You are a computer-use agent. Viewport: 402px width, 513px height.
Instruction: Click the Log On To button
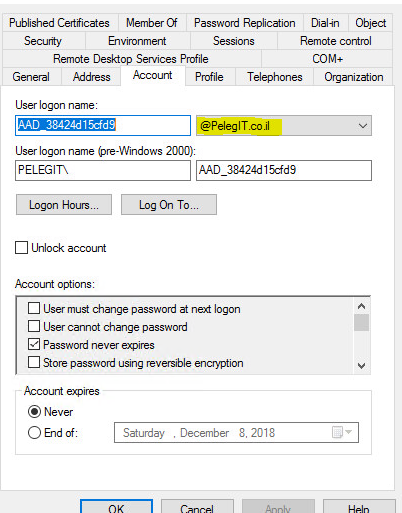pyautogui.click(x=169, y=205)
